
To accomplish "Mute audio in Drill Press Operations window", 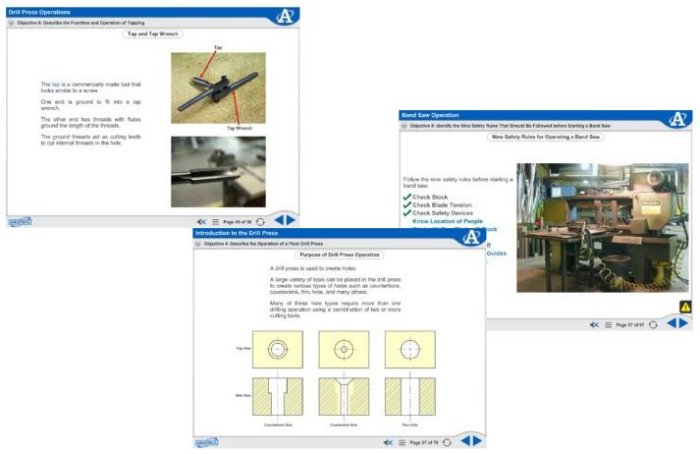I will [201, 220].
